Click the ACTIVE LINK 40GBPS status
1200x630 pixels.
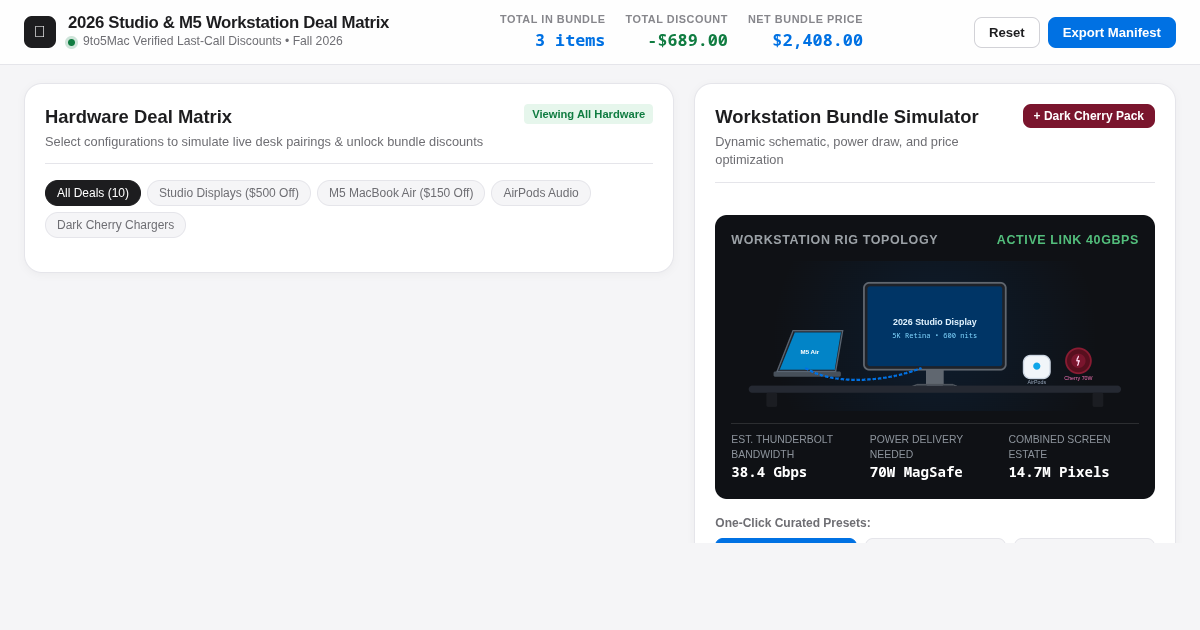(x=1068, y=240)
